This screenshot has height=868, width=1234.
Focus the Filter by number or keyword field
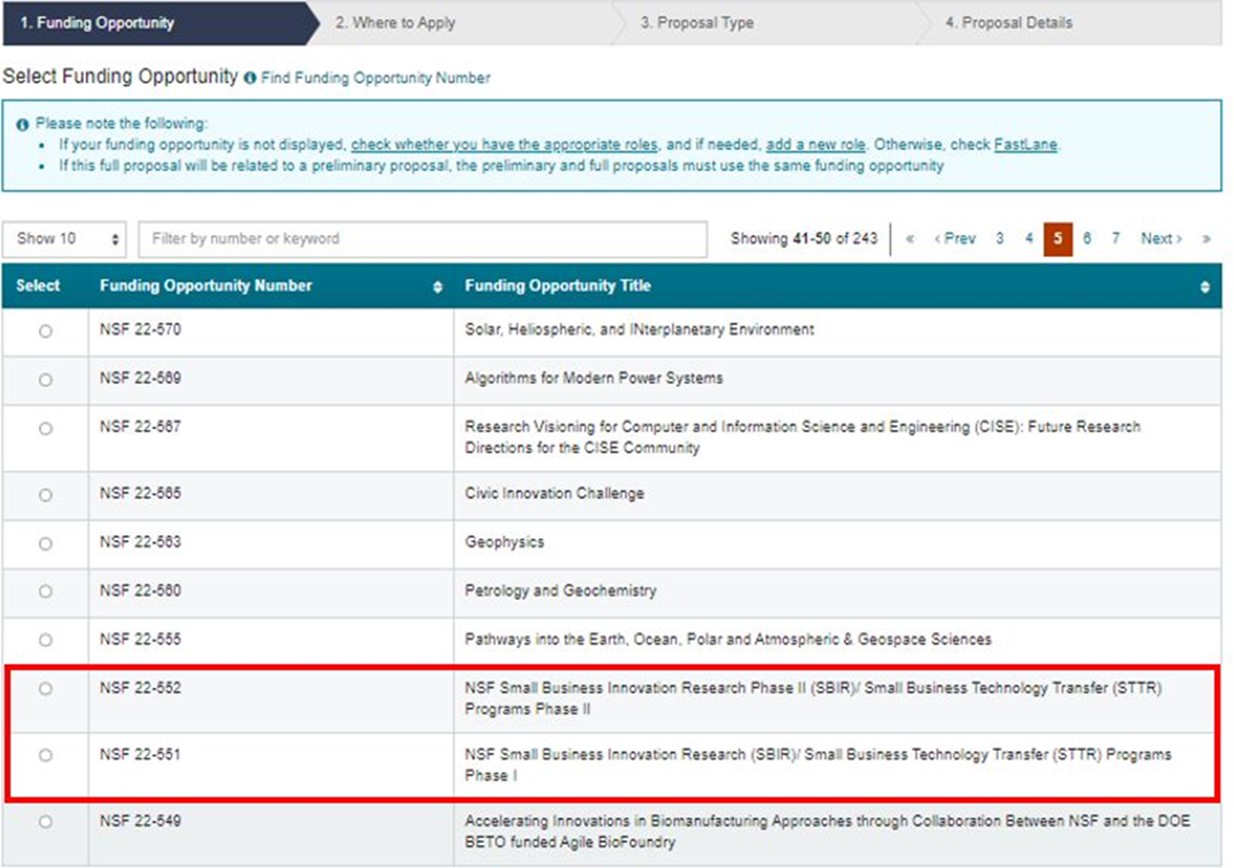[422, 239]
